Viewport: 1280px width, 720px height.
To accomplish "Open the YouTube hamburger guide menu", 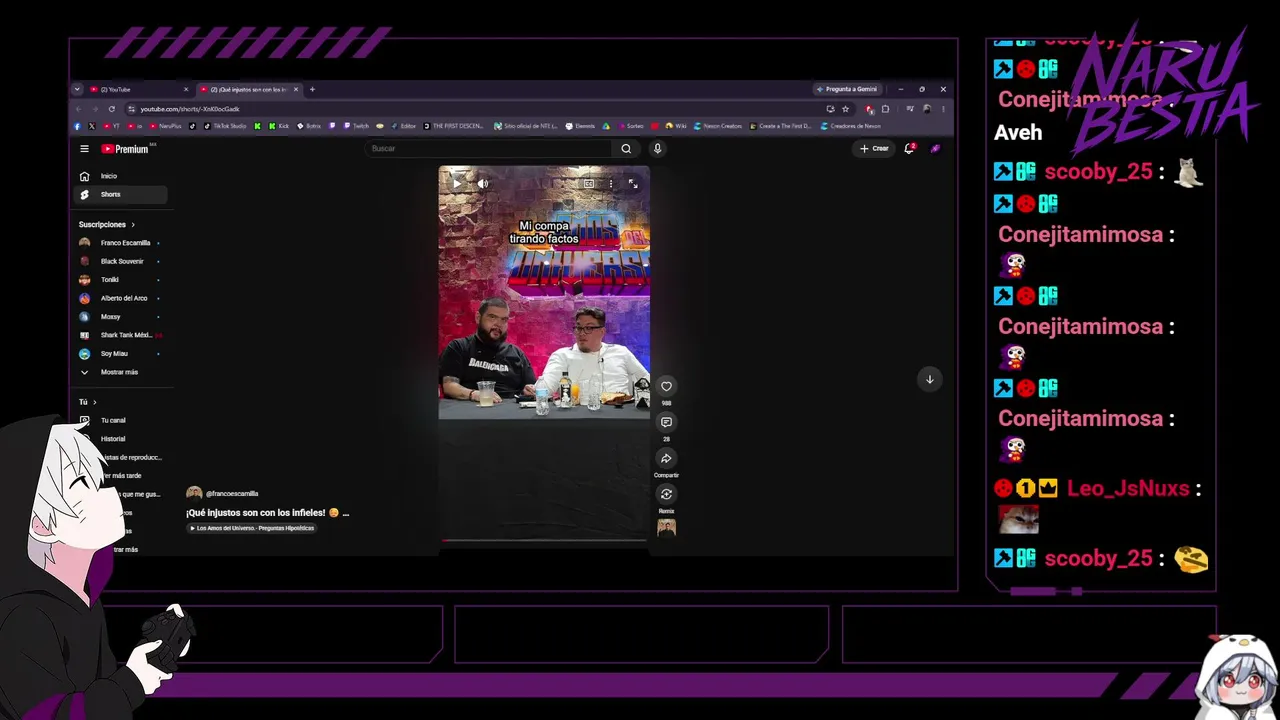I will (x=84, y=148).
